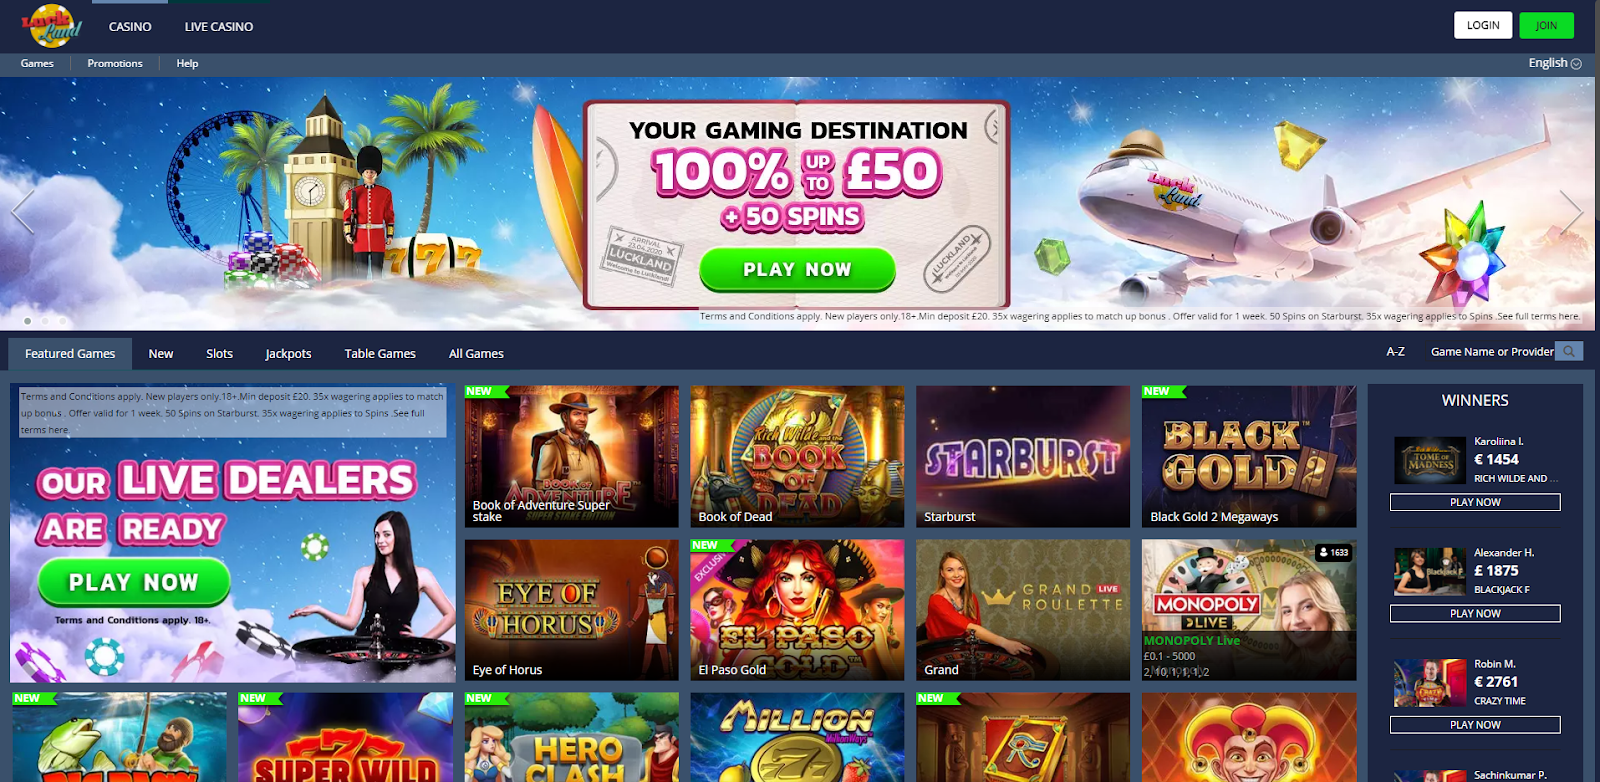Click the Game Name or Provider search field
The width and height of the screenshot is (1600, 782).
(1491, 352)
